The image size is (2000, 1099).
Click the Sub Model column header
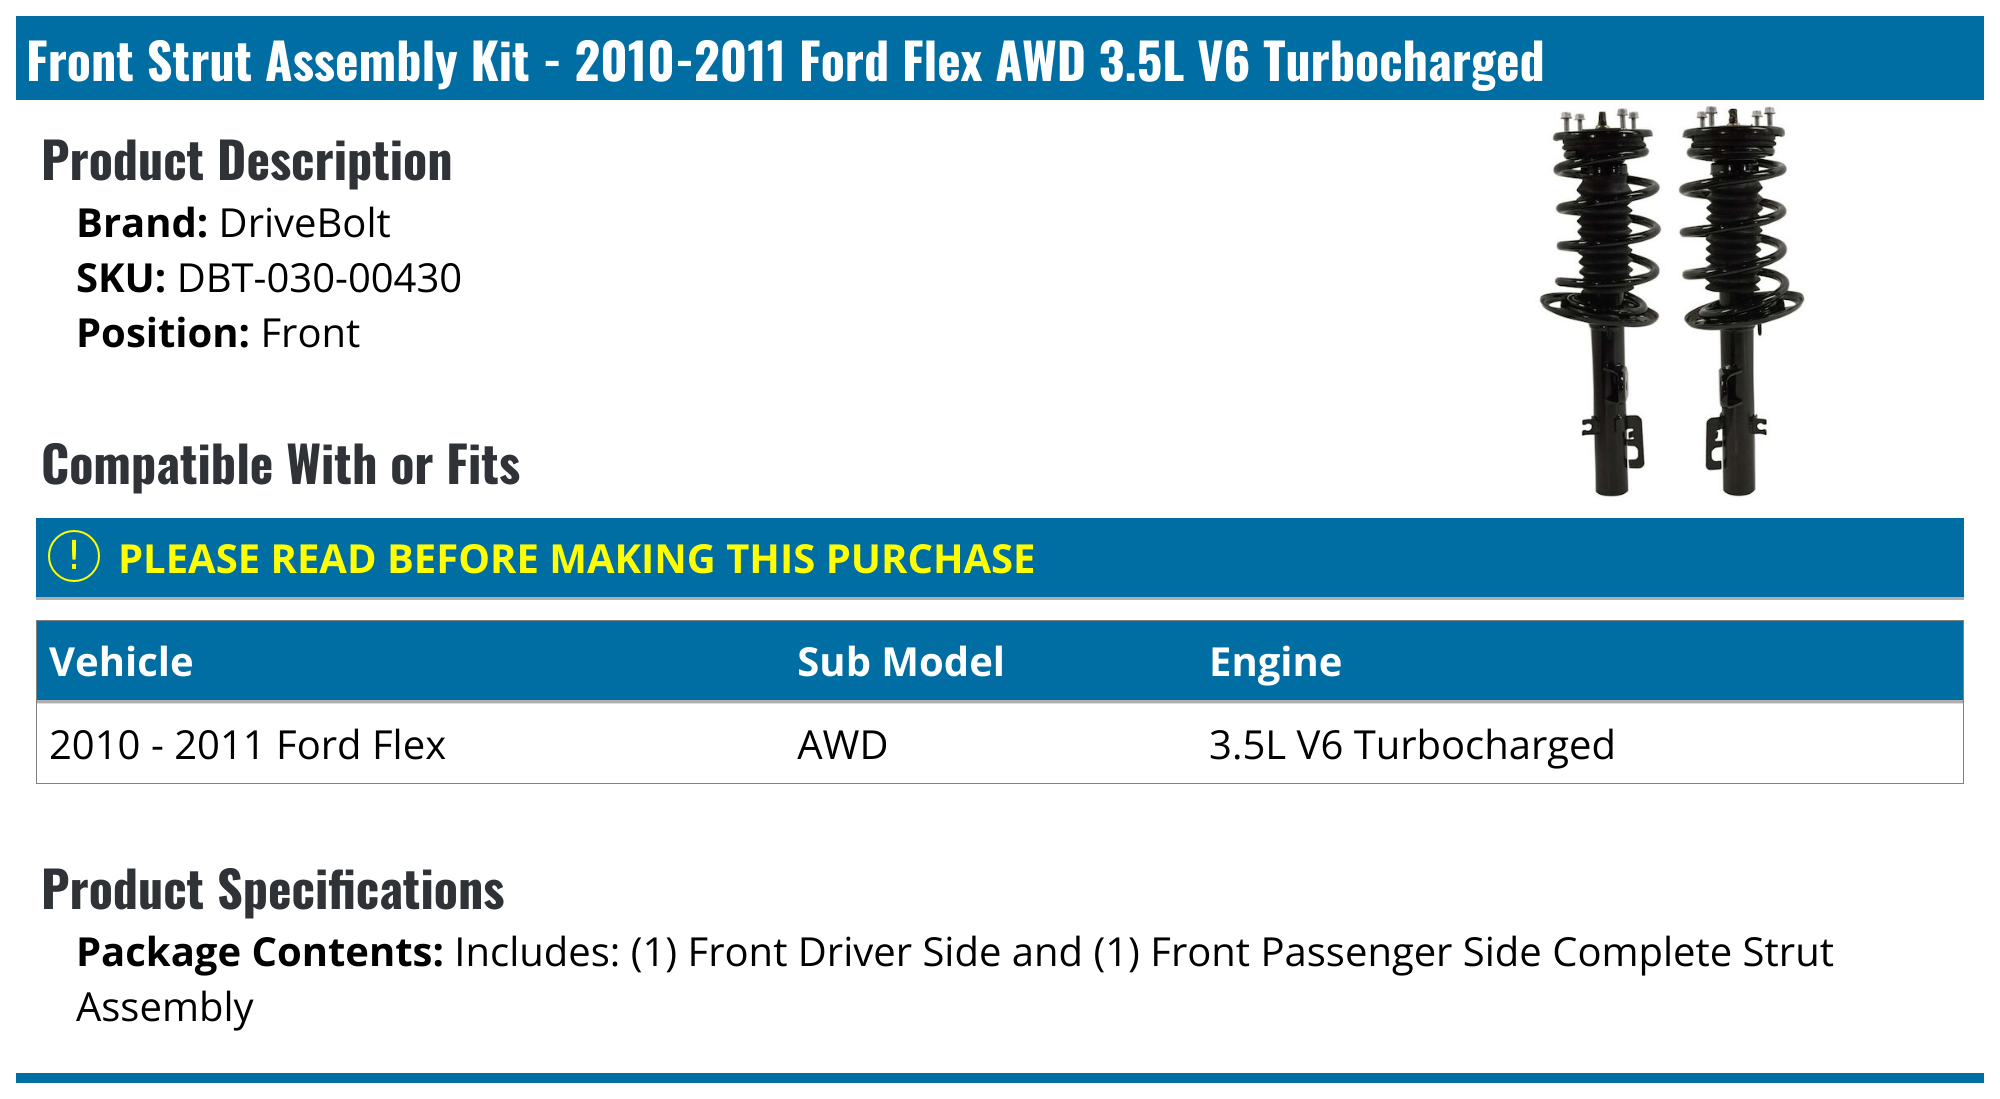[900, 661]
